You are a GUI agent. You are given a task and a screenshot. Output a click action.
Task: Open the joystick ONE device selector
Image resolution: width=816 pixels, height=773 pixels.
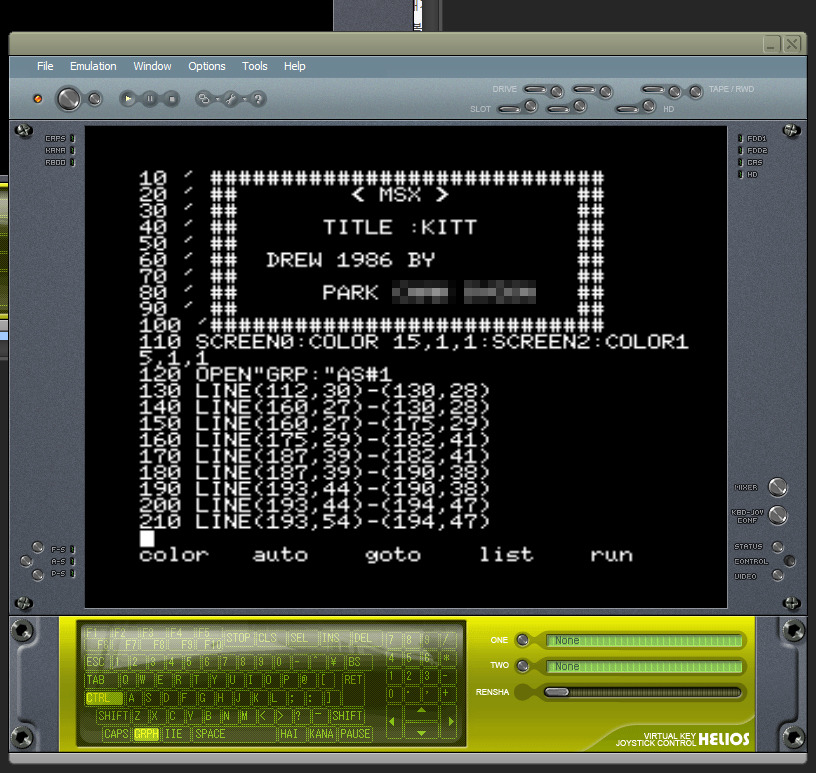point(644,640)
